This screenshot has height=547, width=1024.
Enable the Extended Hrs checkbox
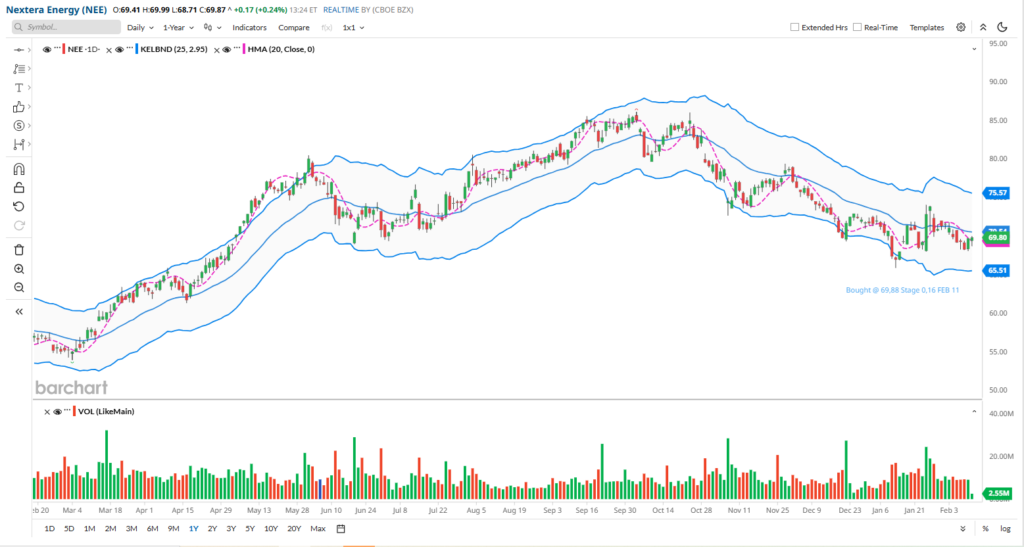click(x=795, y=28)
